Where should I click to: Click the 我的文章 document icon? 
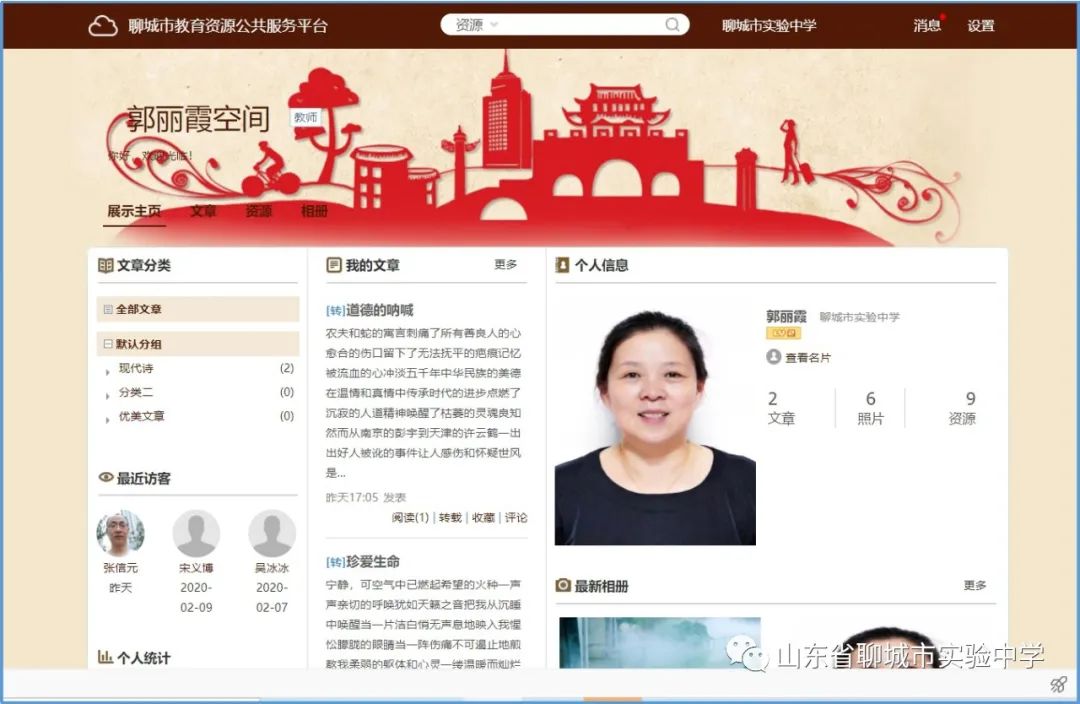[x=333, y=265]
